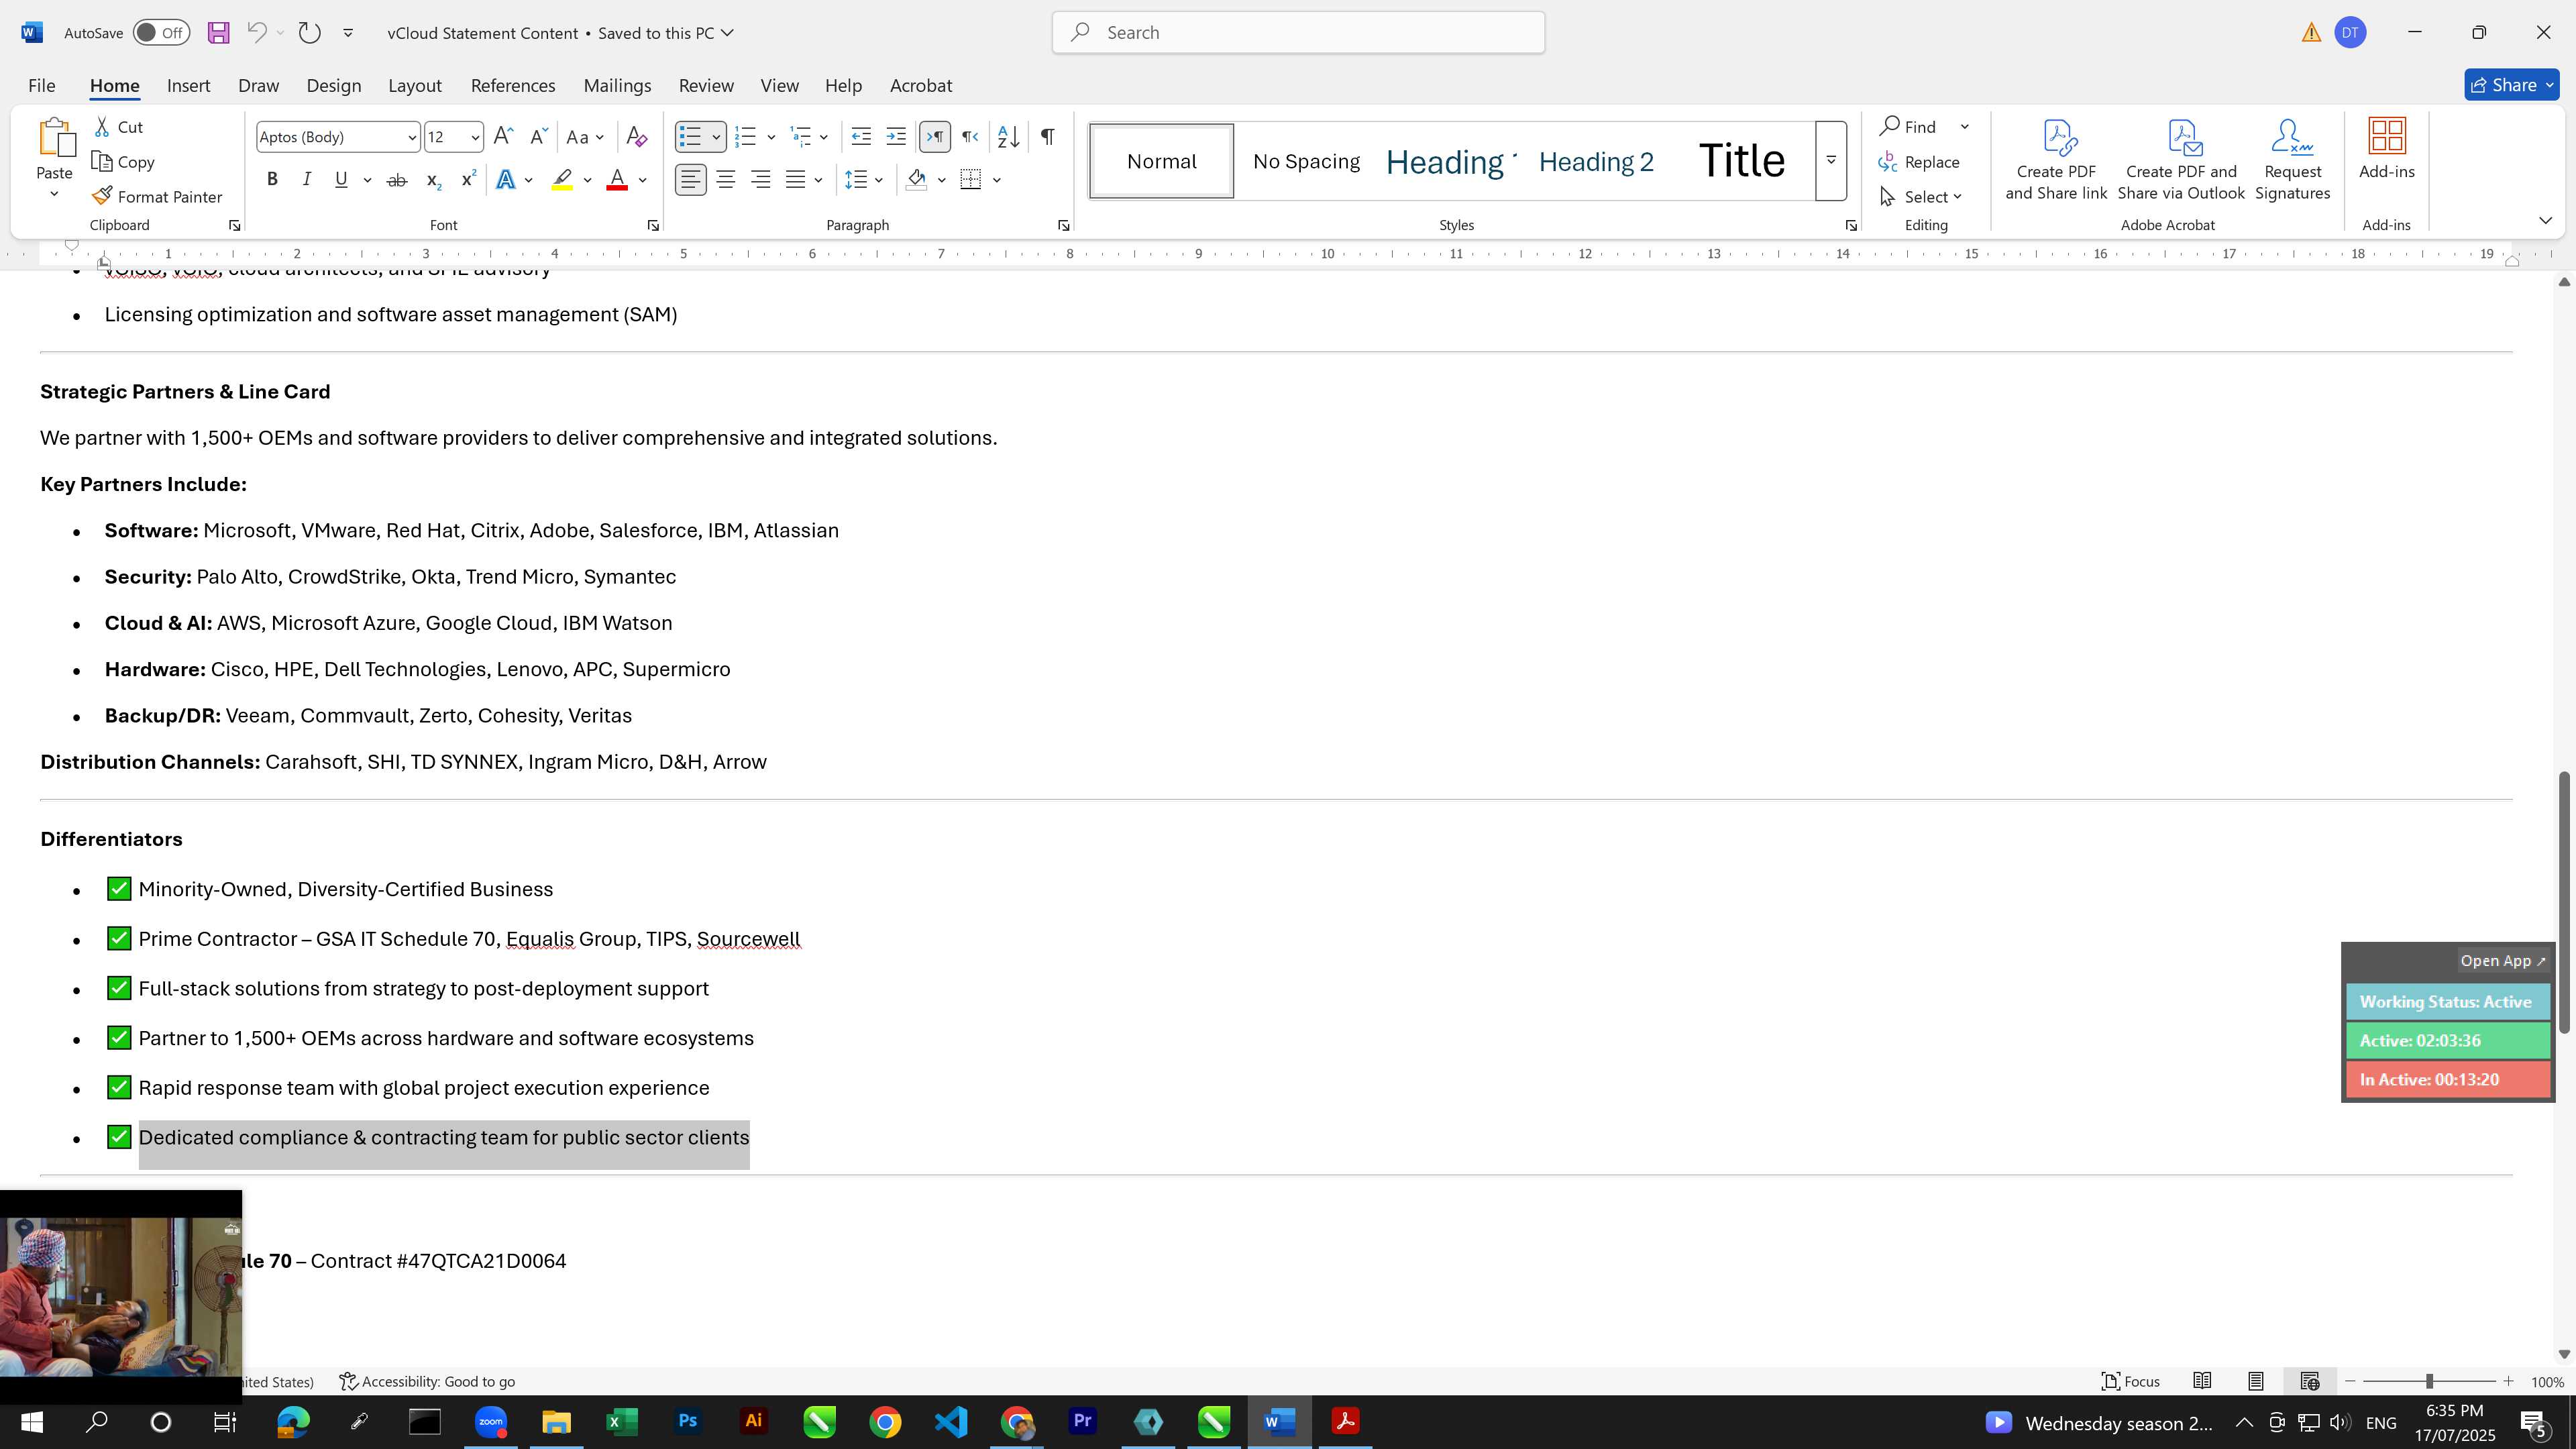Viewport: 2576px width, 1449px height.
Task: Toggle Bold formatting
Action: 272,180
